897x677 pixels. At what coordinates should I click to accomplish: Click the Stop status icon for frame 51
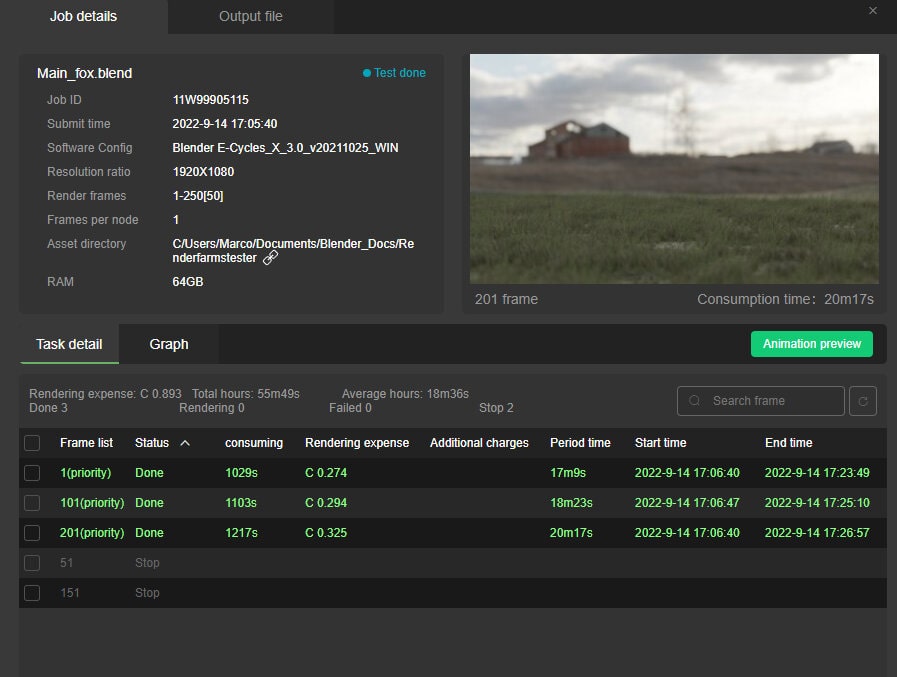click(146, 562)
